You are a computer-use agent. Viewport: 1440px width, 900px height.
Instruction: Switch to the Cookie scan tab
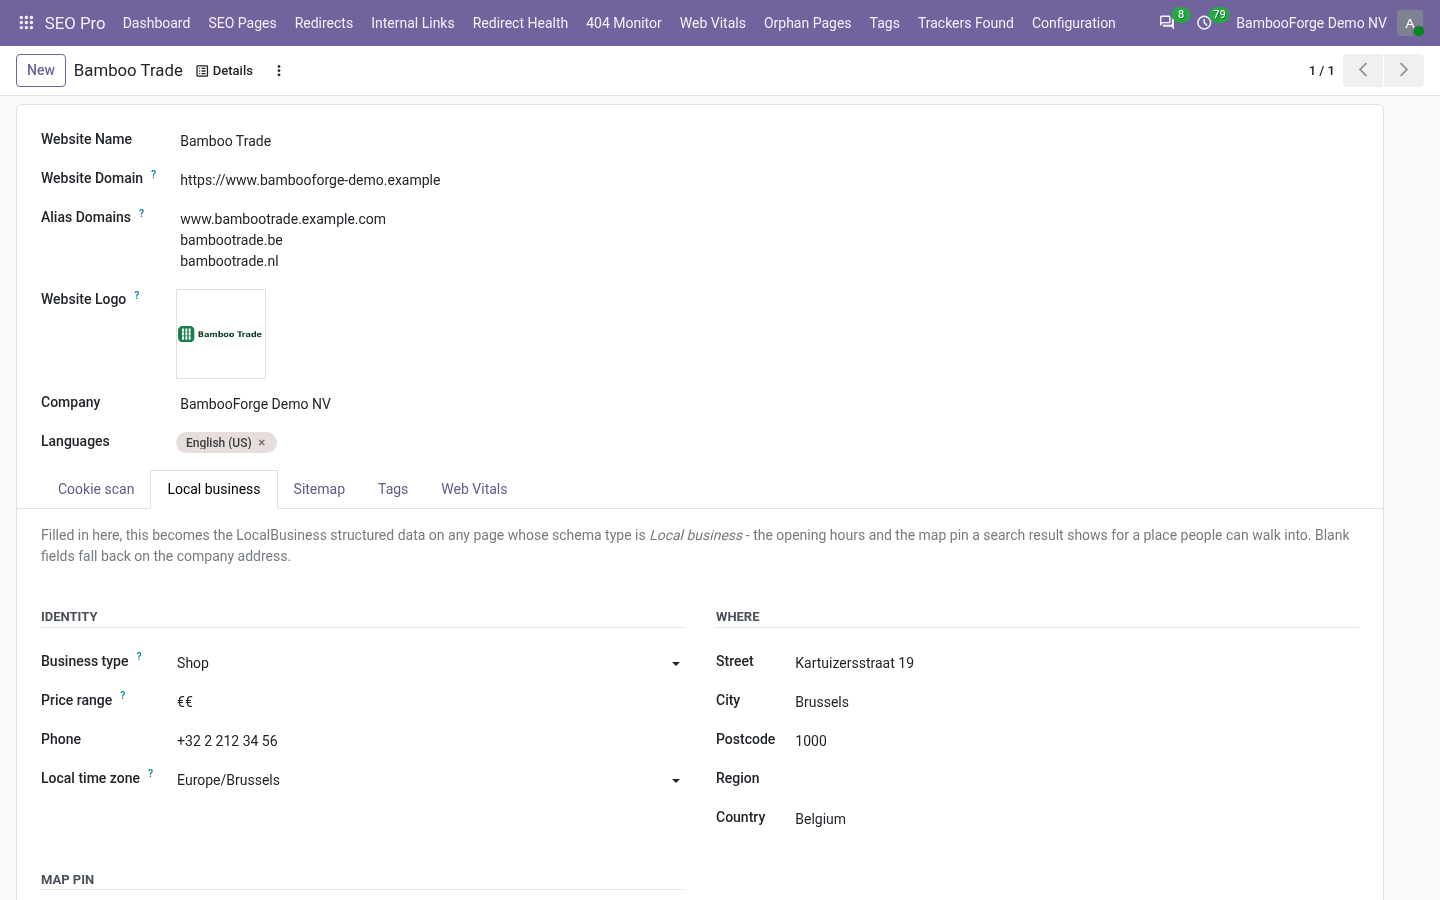coord(96,489)
